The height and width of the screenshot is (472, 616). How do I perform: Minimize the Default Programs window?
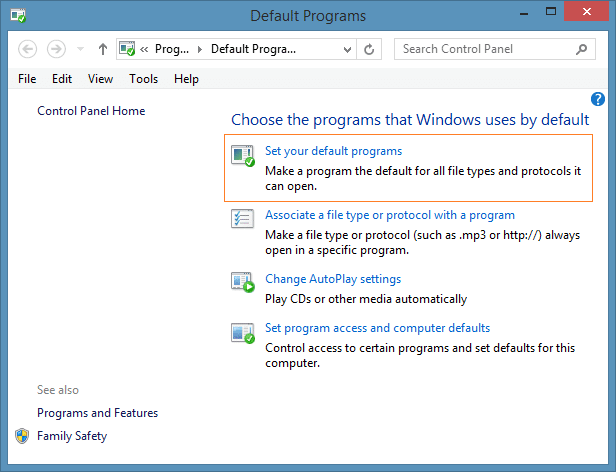tap(524, 13)
